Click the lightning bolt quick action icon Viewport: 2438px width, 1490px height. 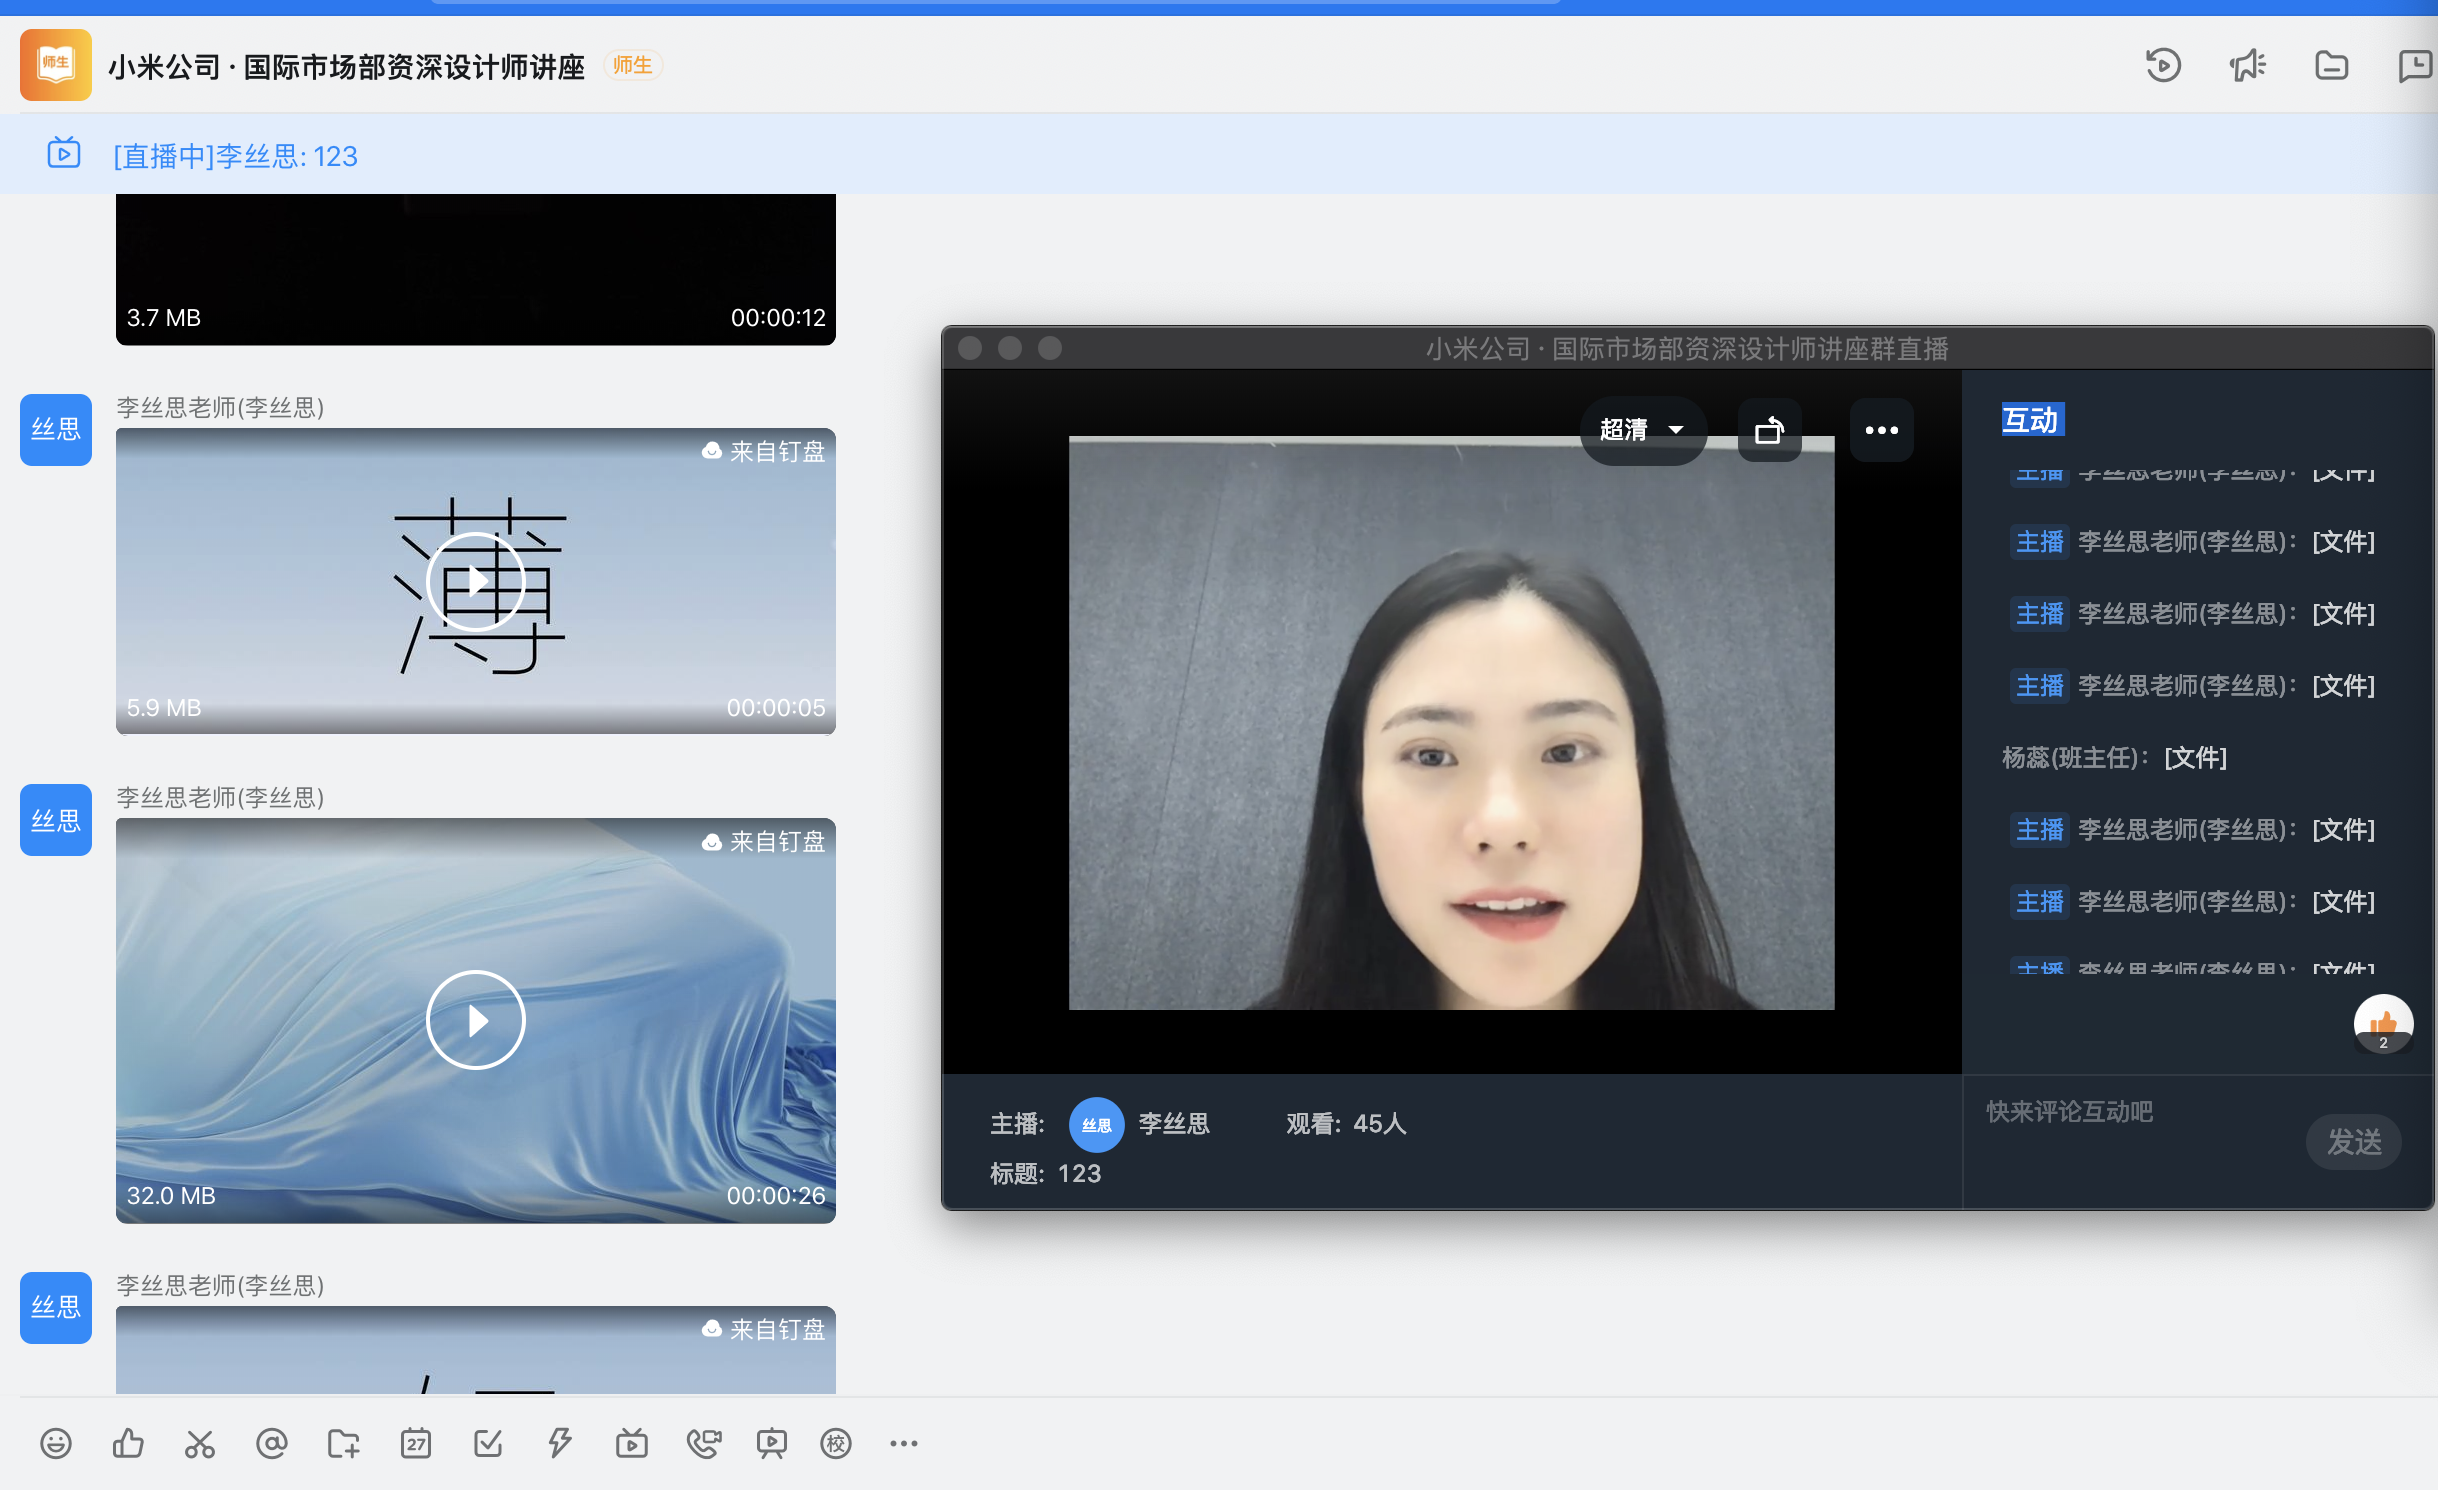(x=560, y=1443)
